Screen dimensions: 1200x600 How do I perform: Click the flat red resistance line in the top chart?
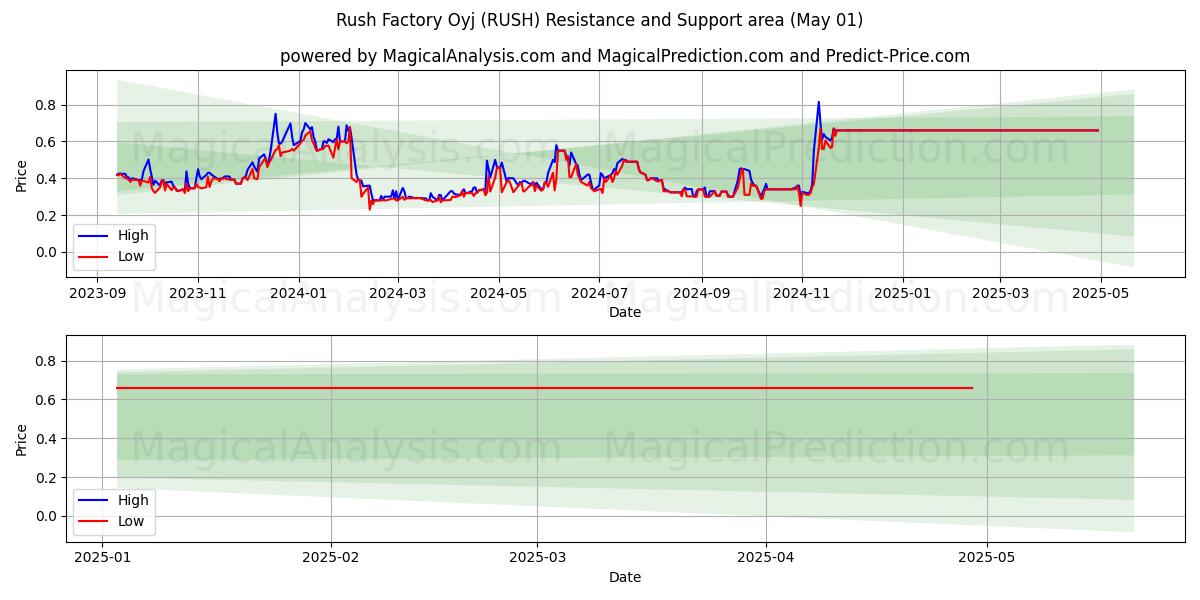click(966, 130)
